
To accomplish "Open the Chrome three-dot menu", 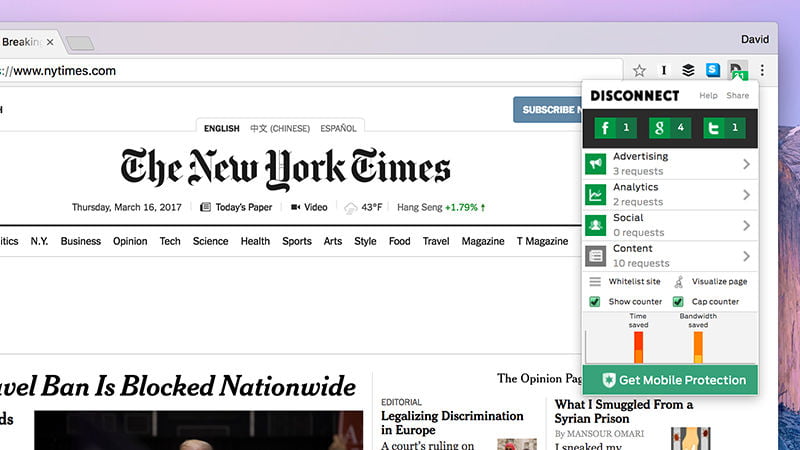I will [x=762, y=70].
